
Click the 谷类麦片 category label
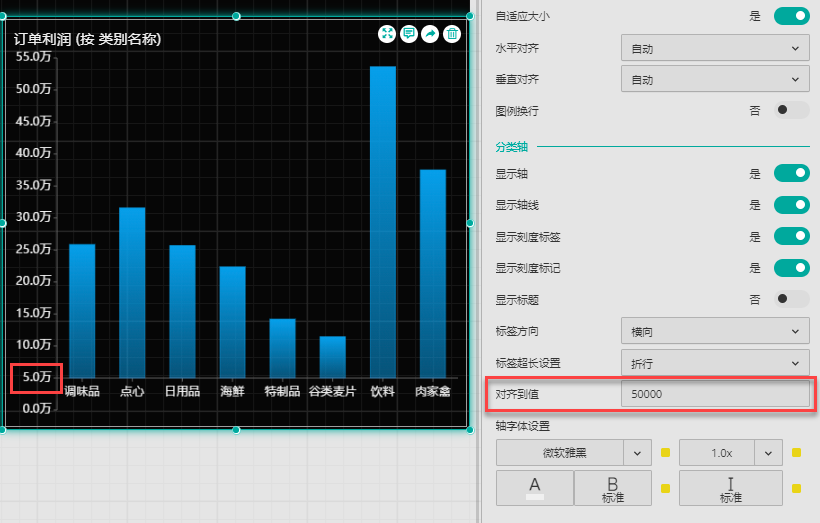[x=333, y=391]
